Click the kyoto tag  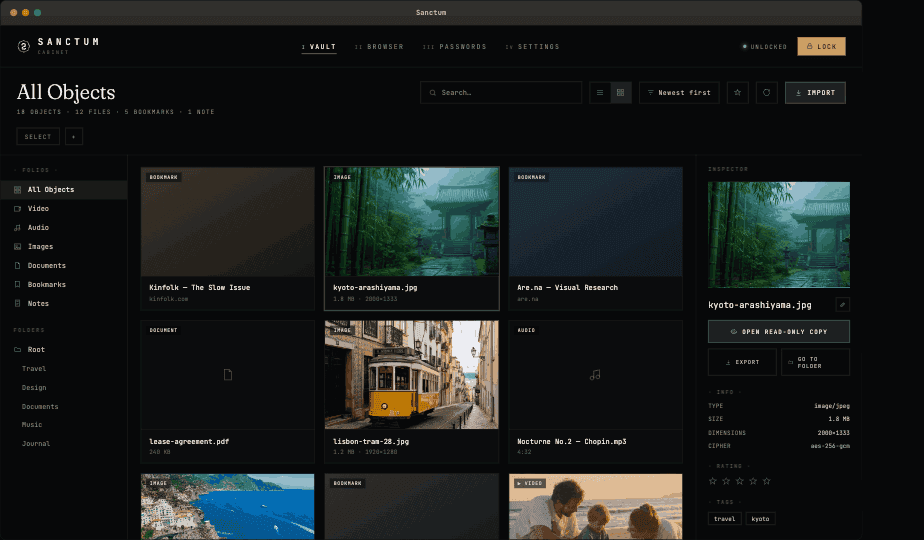760,519
